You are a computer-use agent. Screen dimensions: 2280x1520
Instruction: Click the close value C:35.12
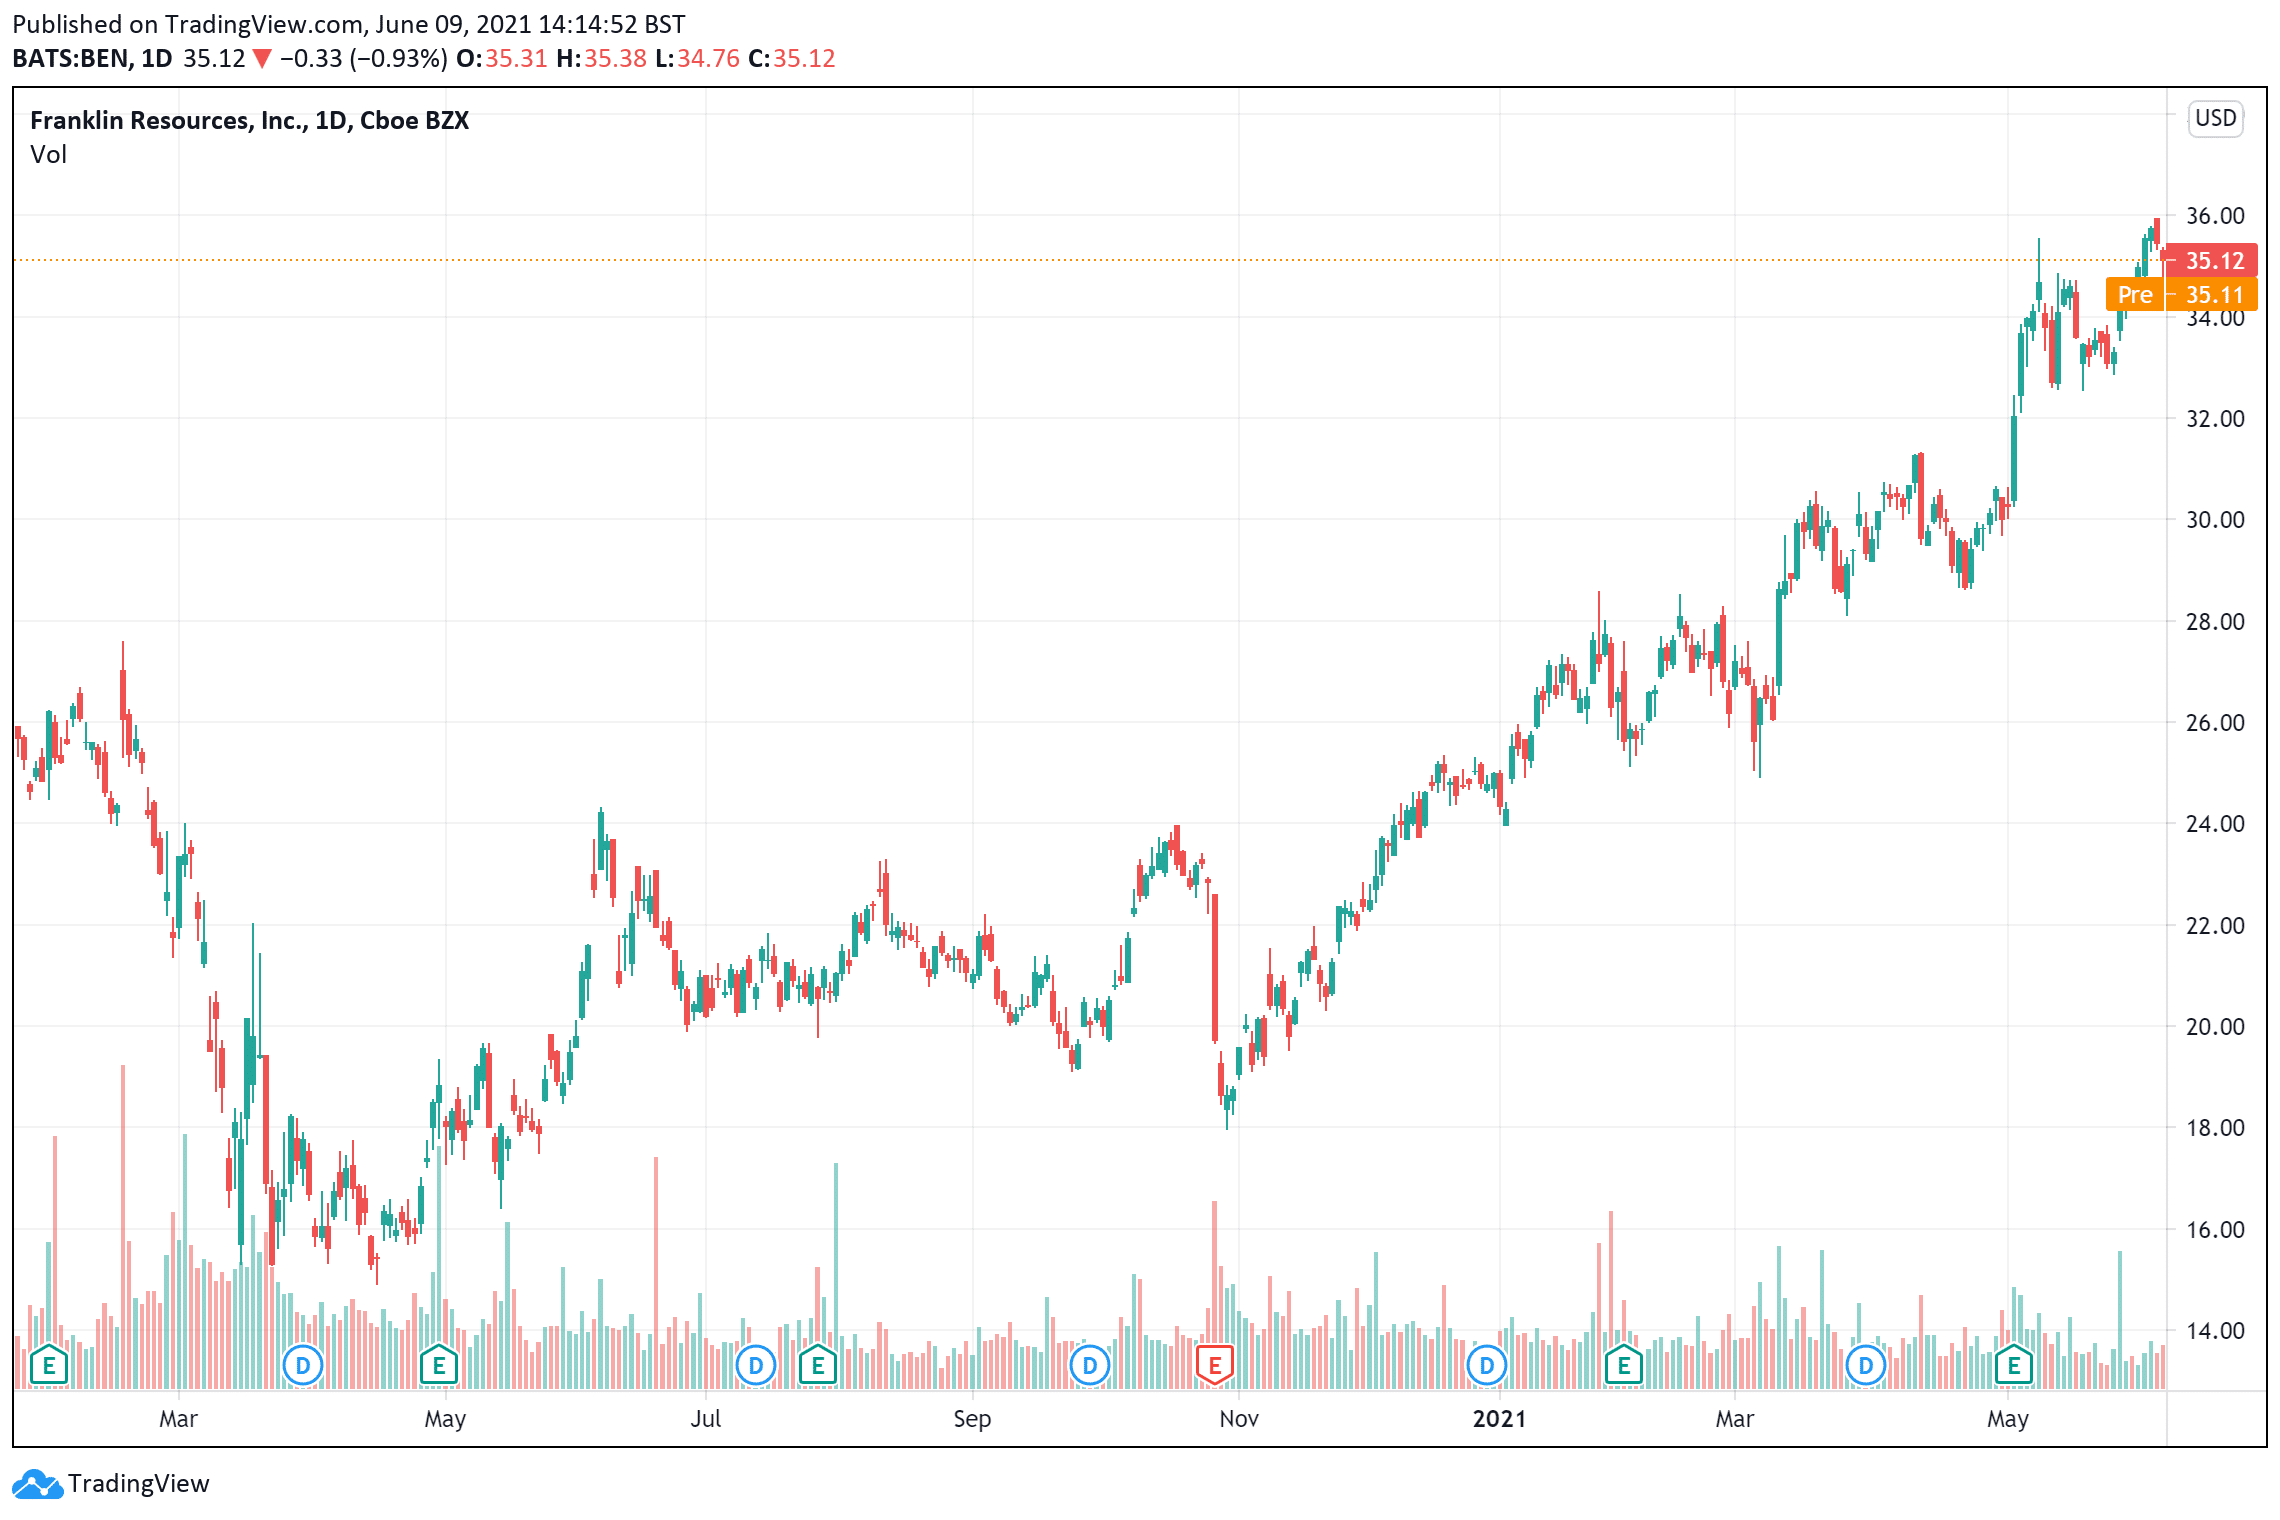click(x=791, y=58)
